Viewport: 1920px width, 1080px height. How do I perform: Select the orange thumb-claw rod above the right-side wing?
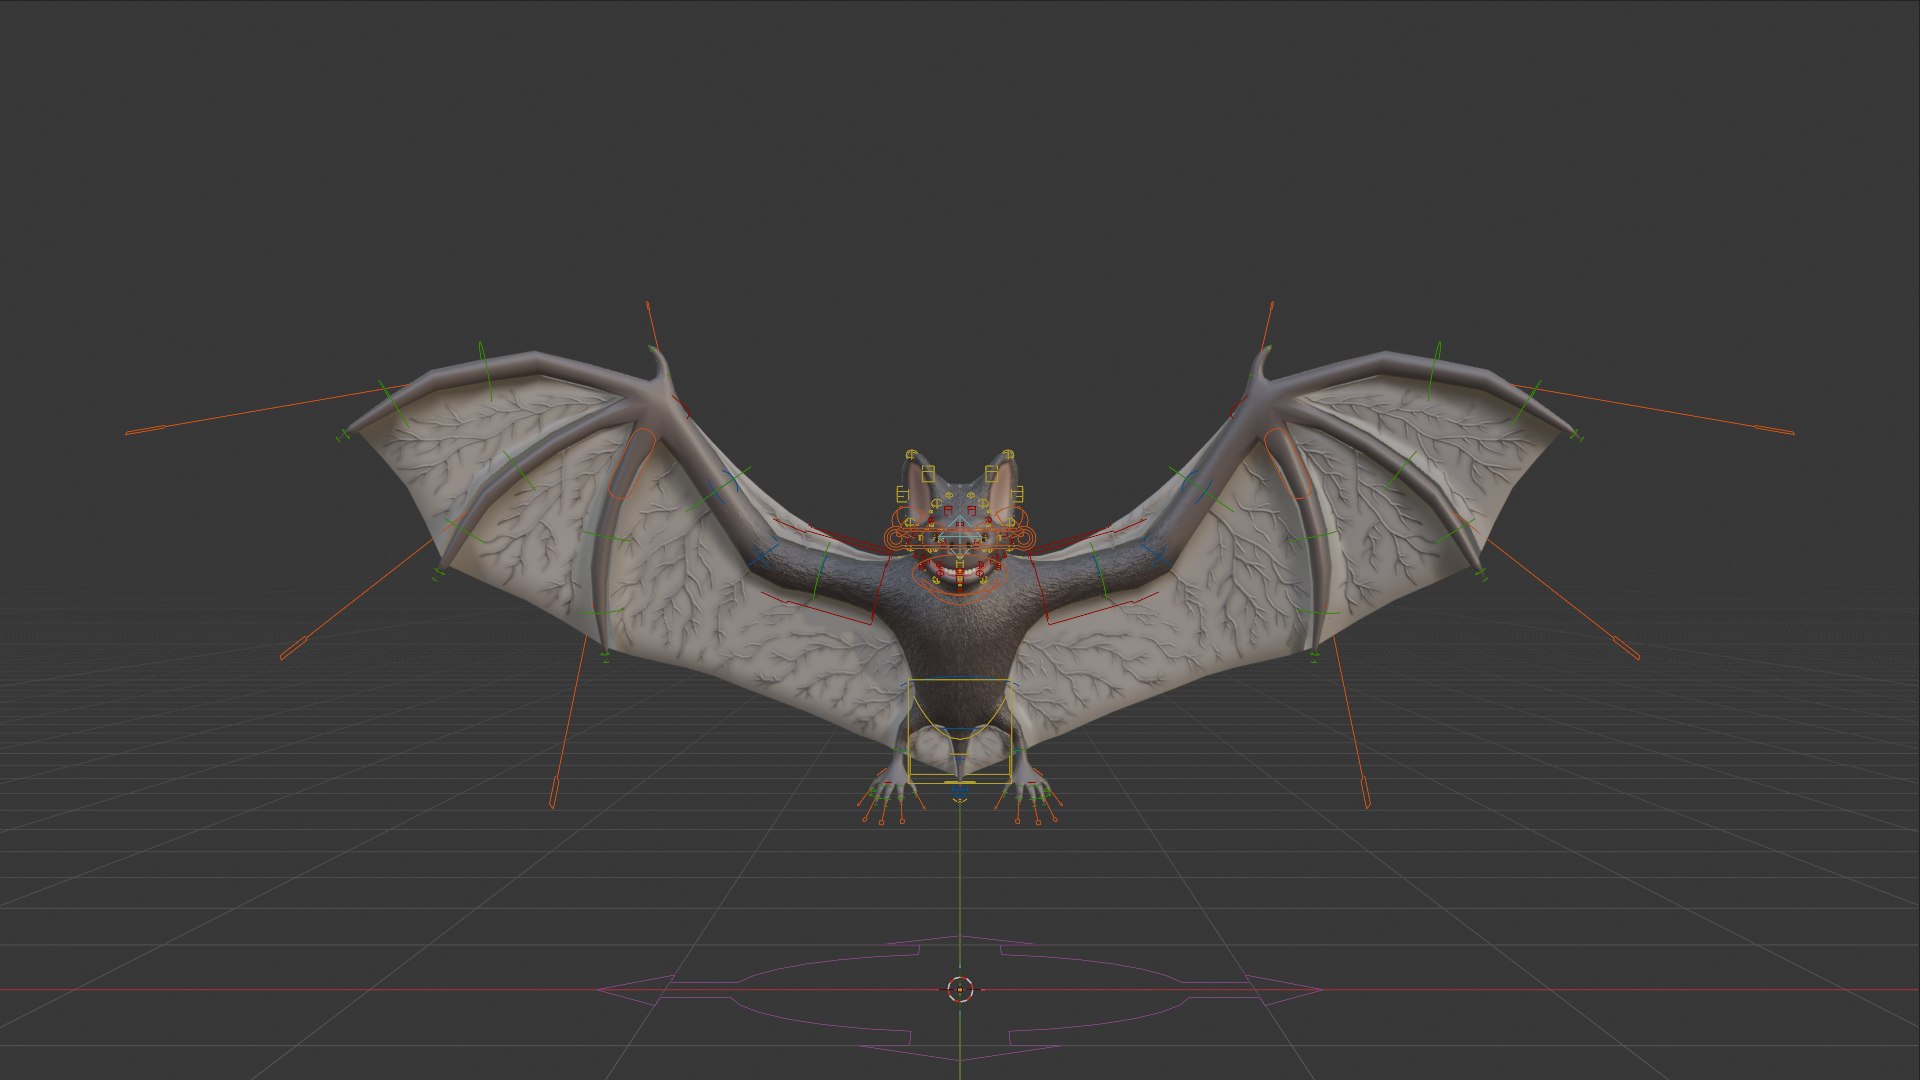1266,324
